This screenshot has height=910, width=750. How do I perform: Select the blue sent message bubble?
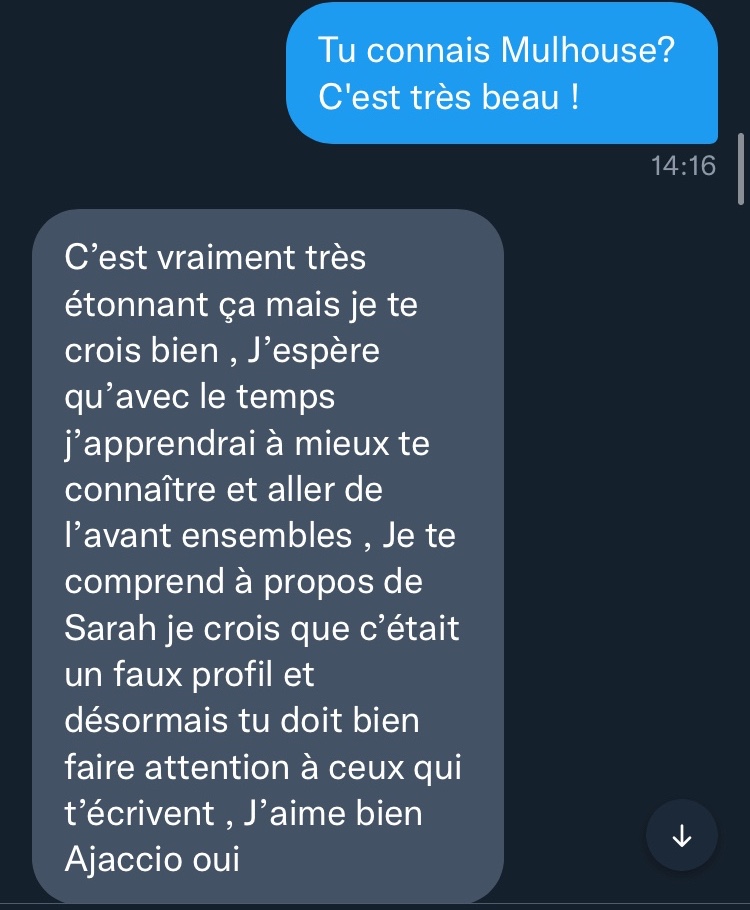coord(502,73)
